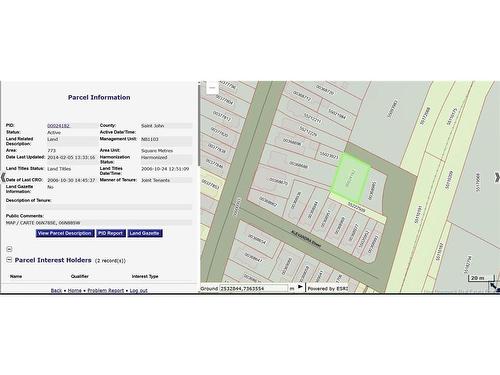Click the parcel info panel scrollbar
The height and width of the screenshot is (375, 500).
point(199,124)
